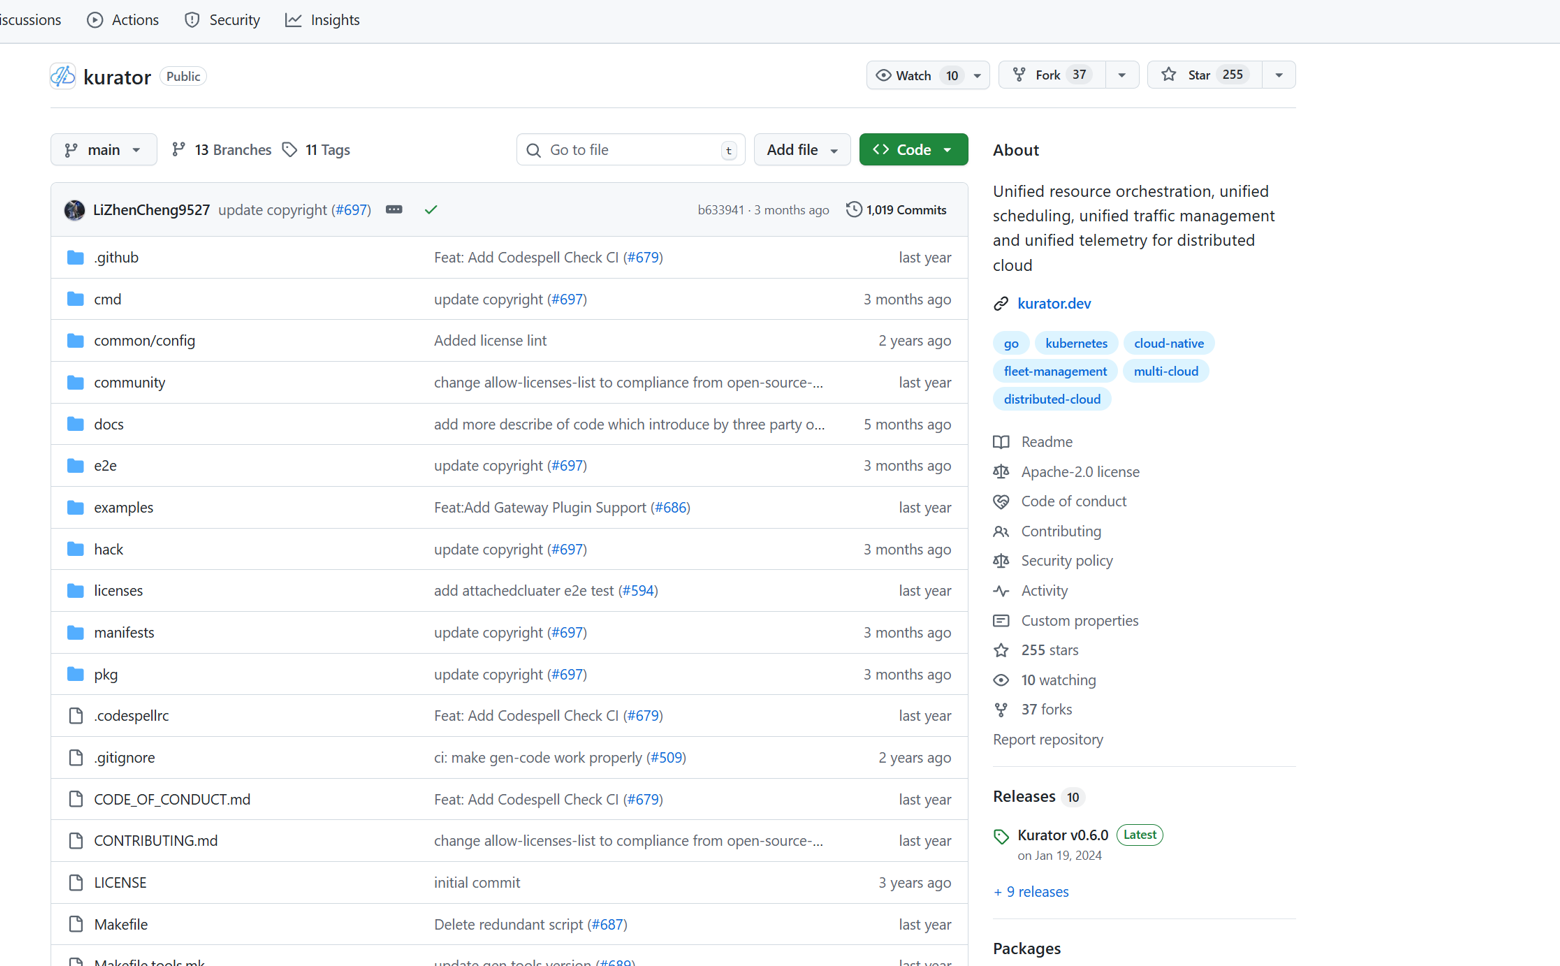This screenshot has width=1560, height=966.
Task: Click the .codespellrc file icon
Action: click(x=75, y=716)
